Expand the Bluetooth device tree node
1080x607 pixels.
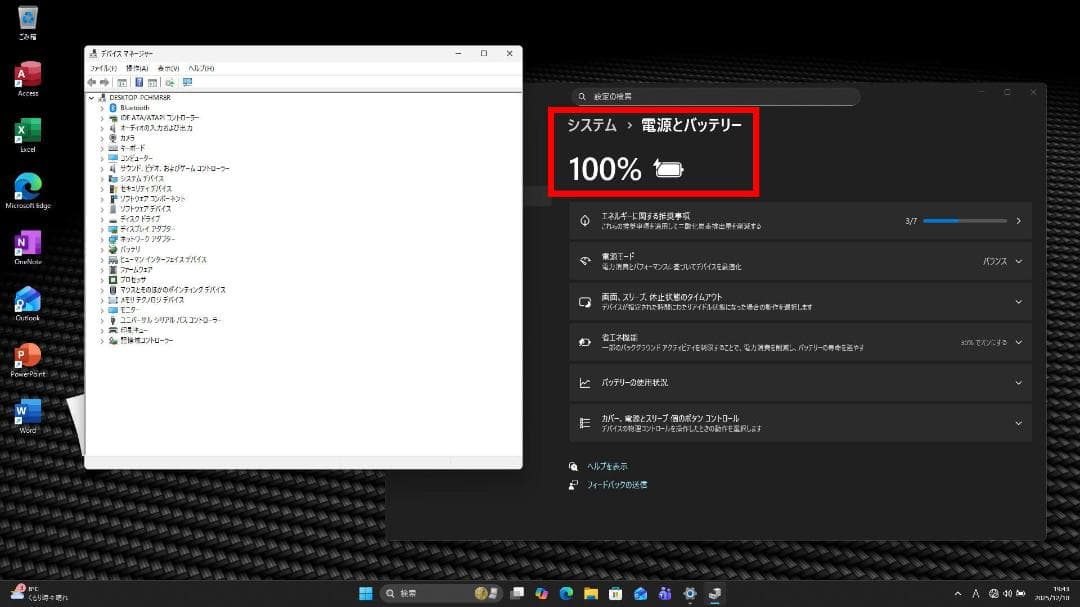(103, 107)
